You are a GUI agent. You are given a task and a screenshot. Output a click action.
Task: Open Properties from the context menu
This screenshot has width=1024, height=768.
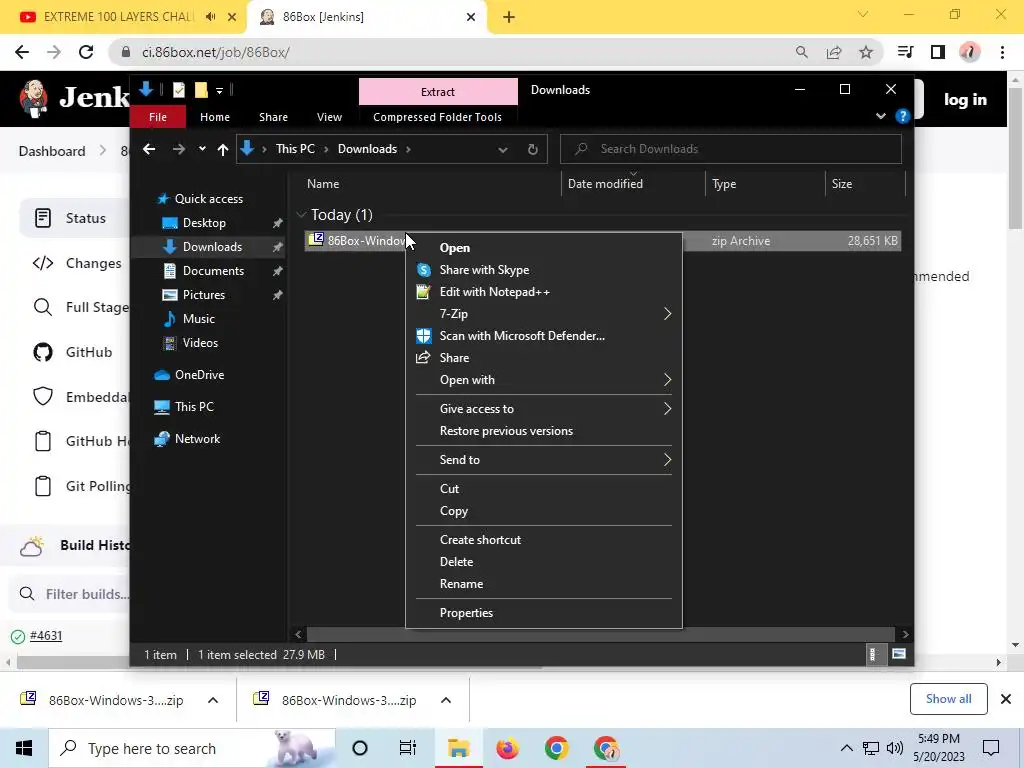click(x=466, y=613)
